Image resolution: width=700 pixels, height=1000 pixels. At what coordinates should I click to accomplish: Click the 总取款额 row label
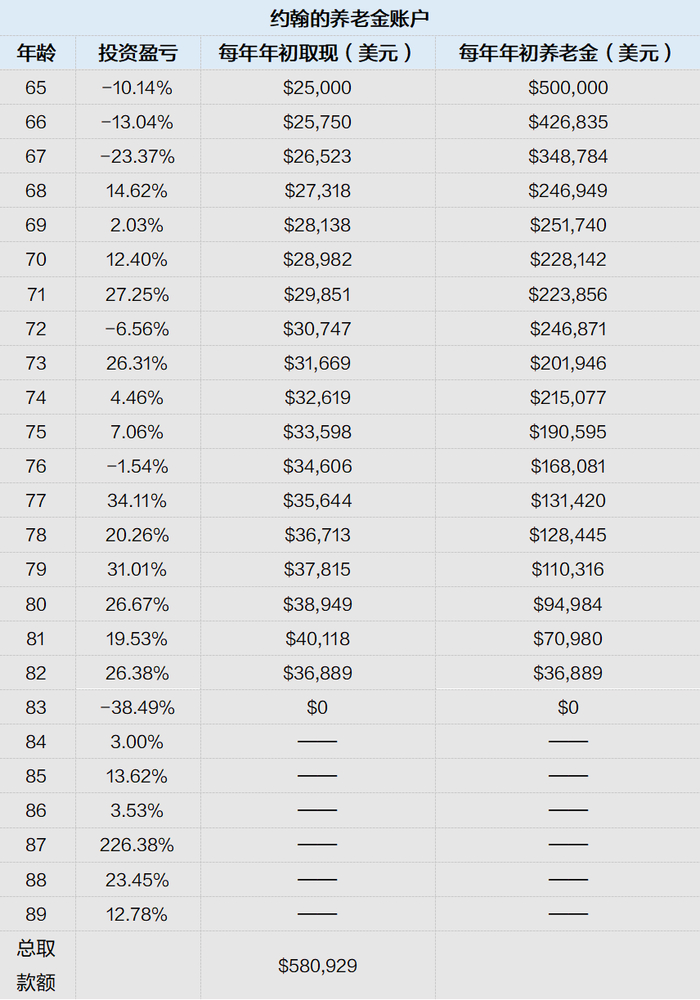(x=36, y=966)
